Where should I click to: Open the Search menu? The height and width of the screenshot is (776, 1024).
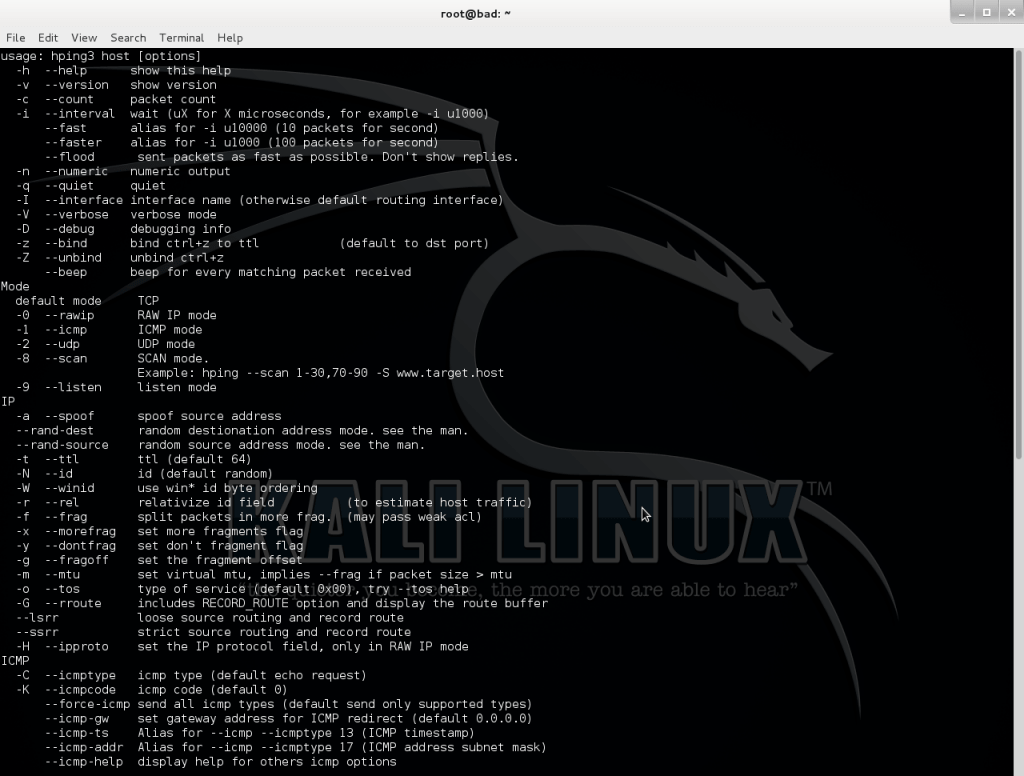pos(128,38)
